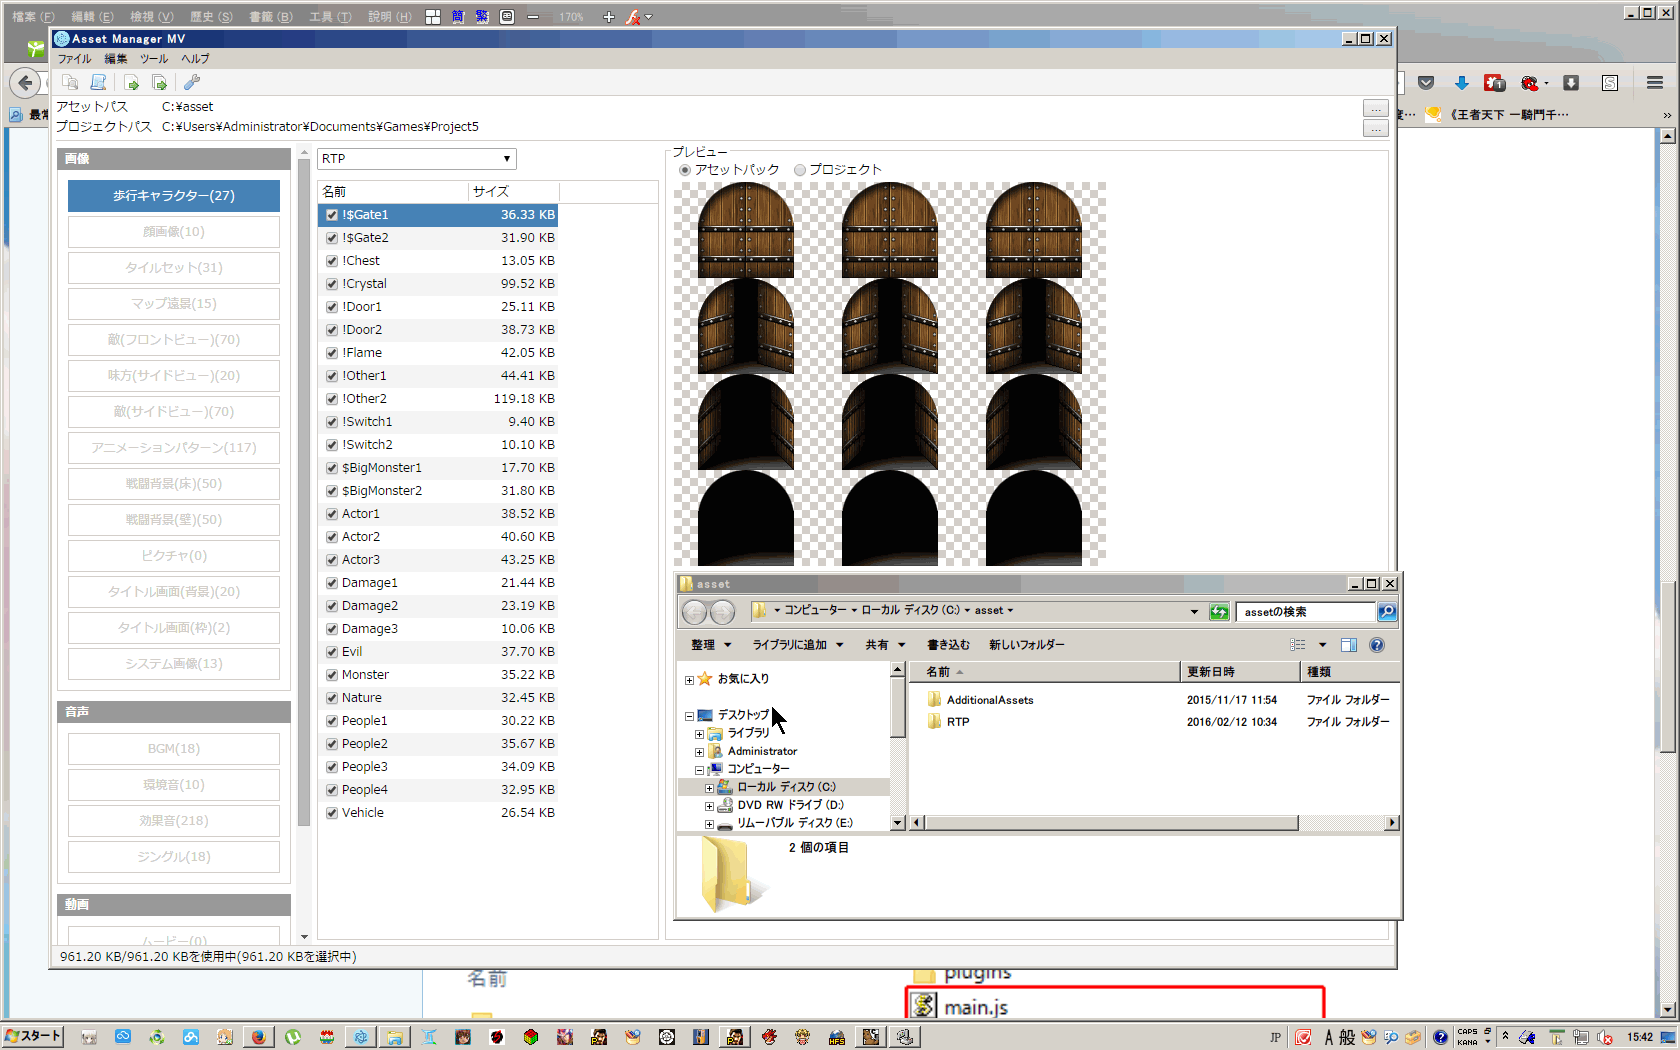1680x1050 pixels.
Task: Uncheck the !Chest asset checkbox
Action: (332, 261)
